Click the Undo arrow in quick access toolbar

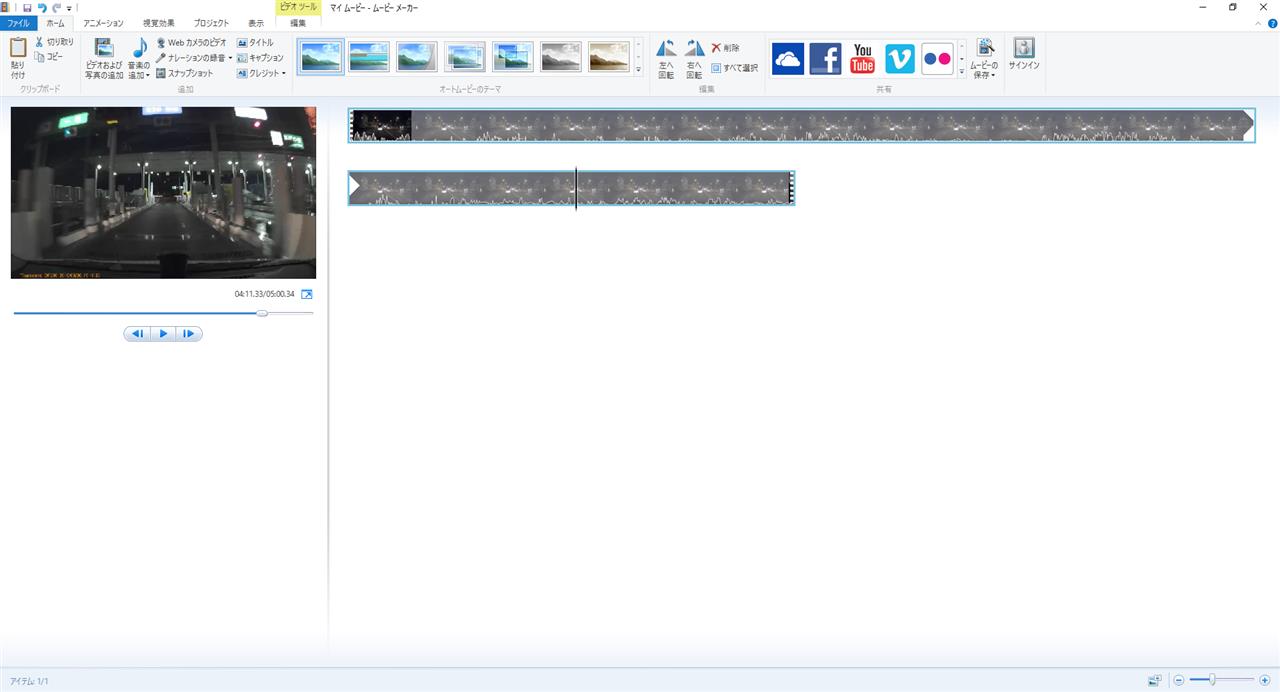(x=42, y=7)
